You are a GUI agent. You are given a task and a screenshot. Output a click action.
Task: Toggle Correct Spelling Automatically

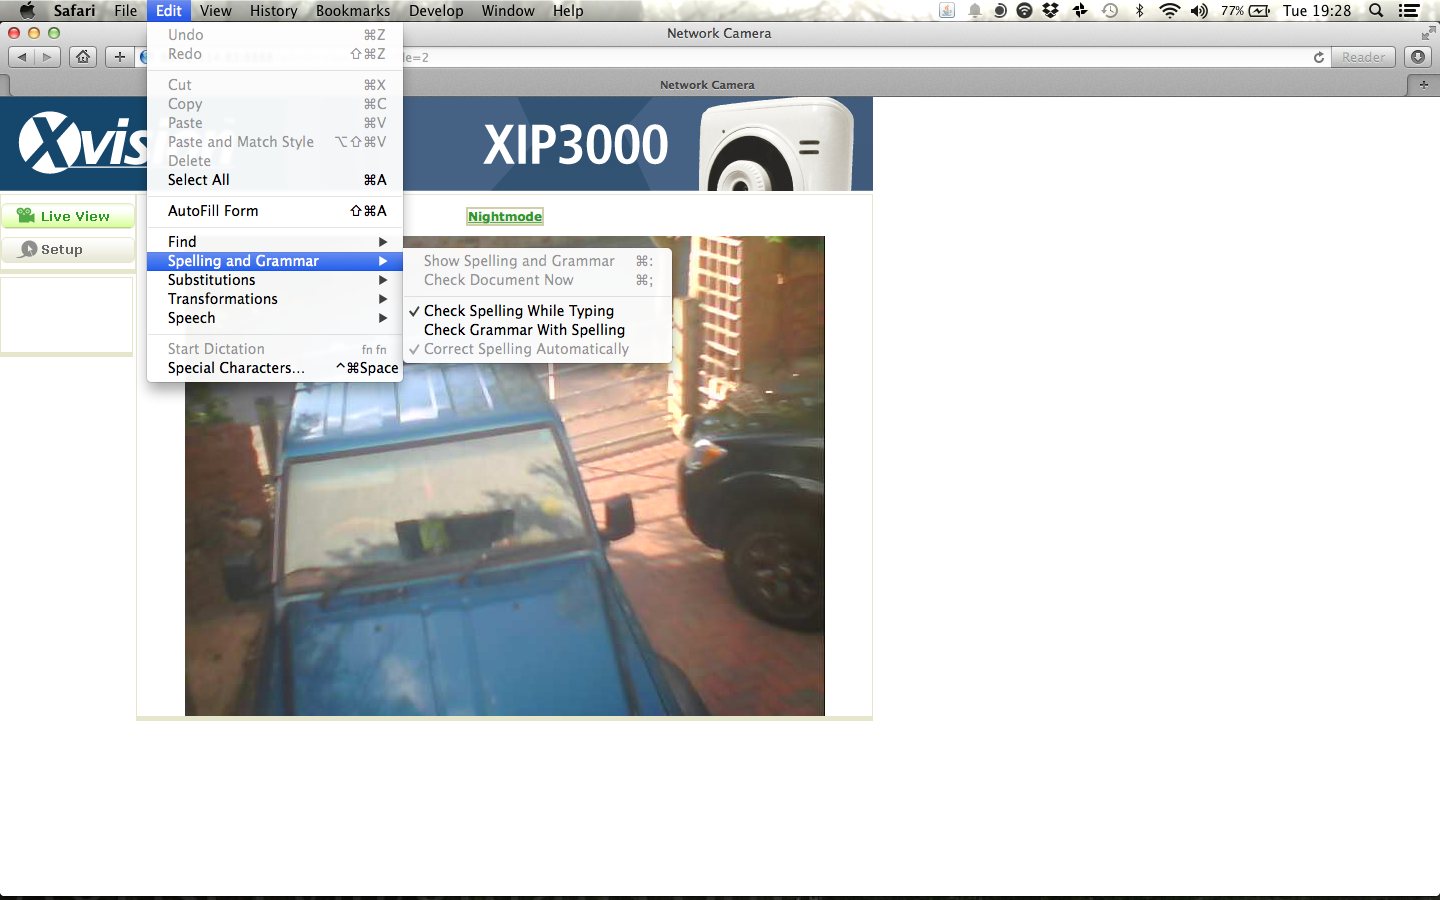click(x=537, y=349)
